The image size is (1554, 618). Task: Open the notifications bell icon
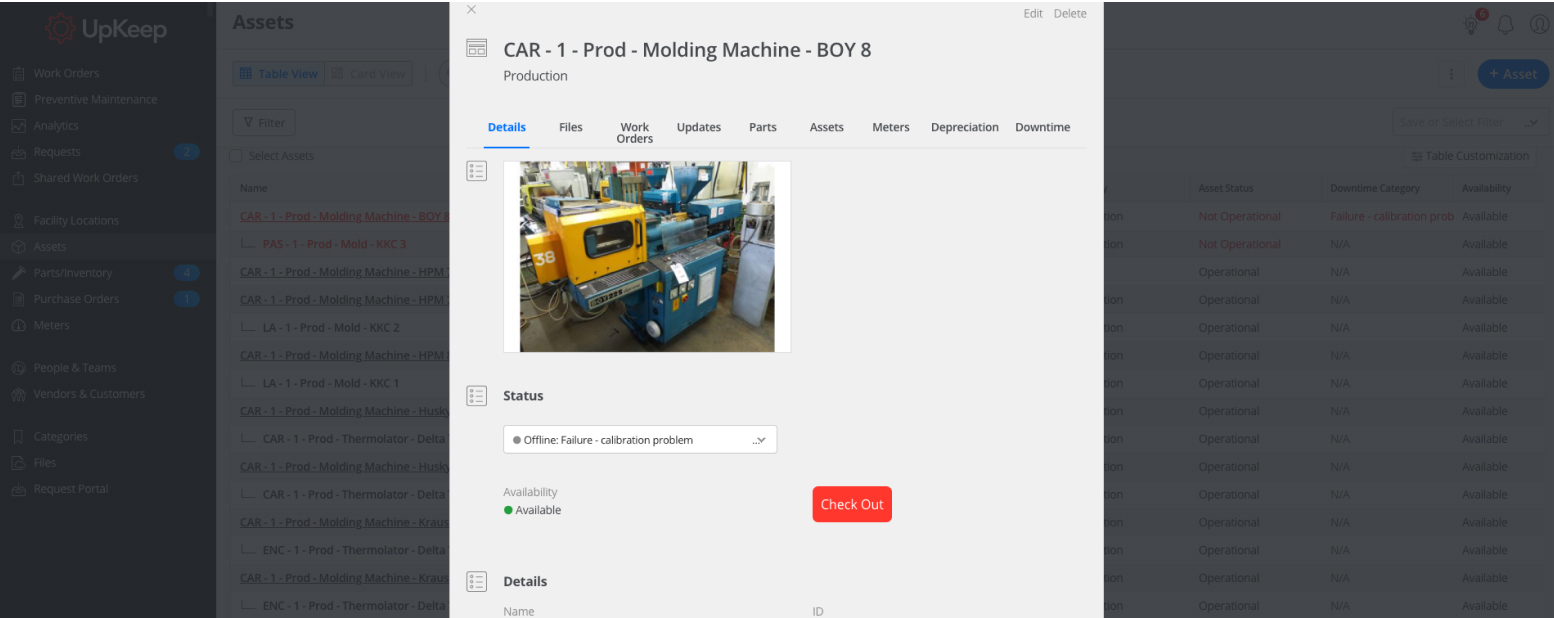[1506, 25]
